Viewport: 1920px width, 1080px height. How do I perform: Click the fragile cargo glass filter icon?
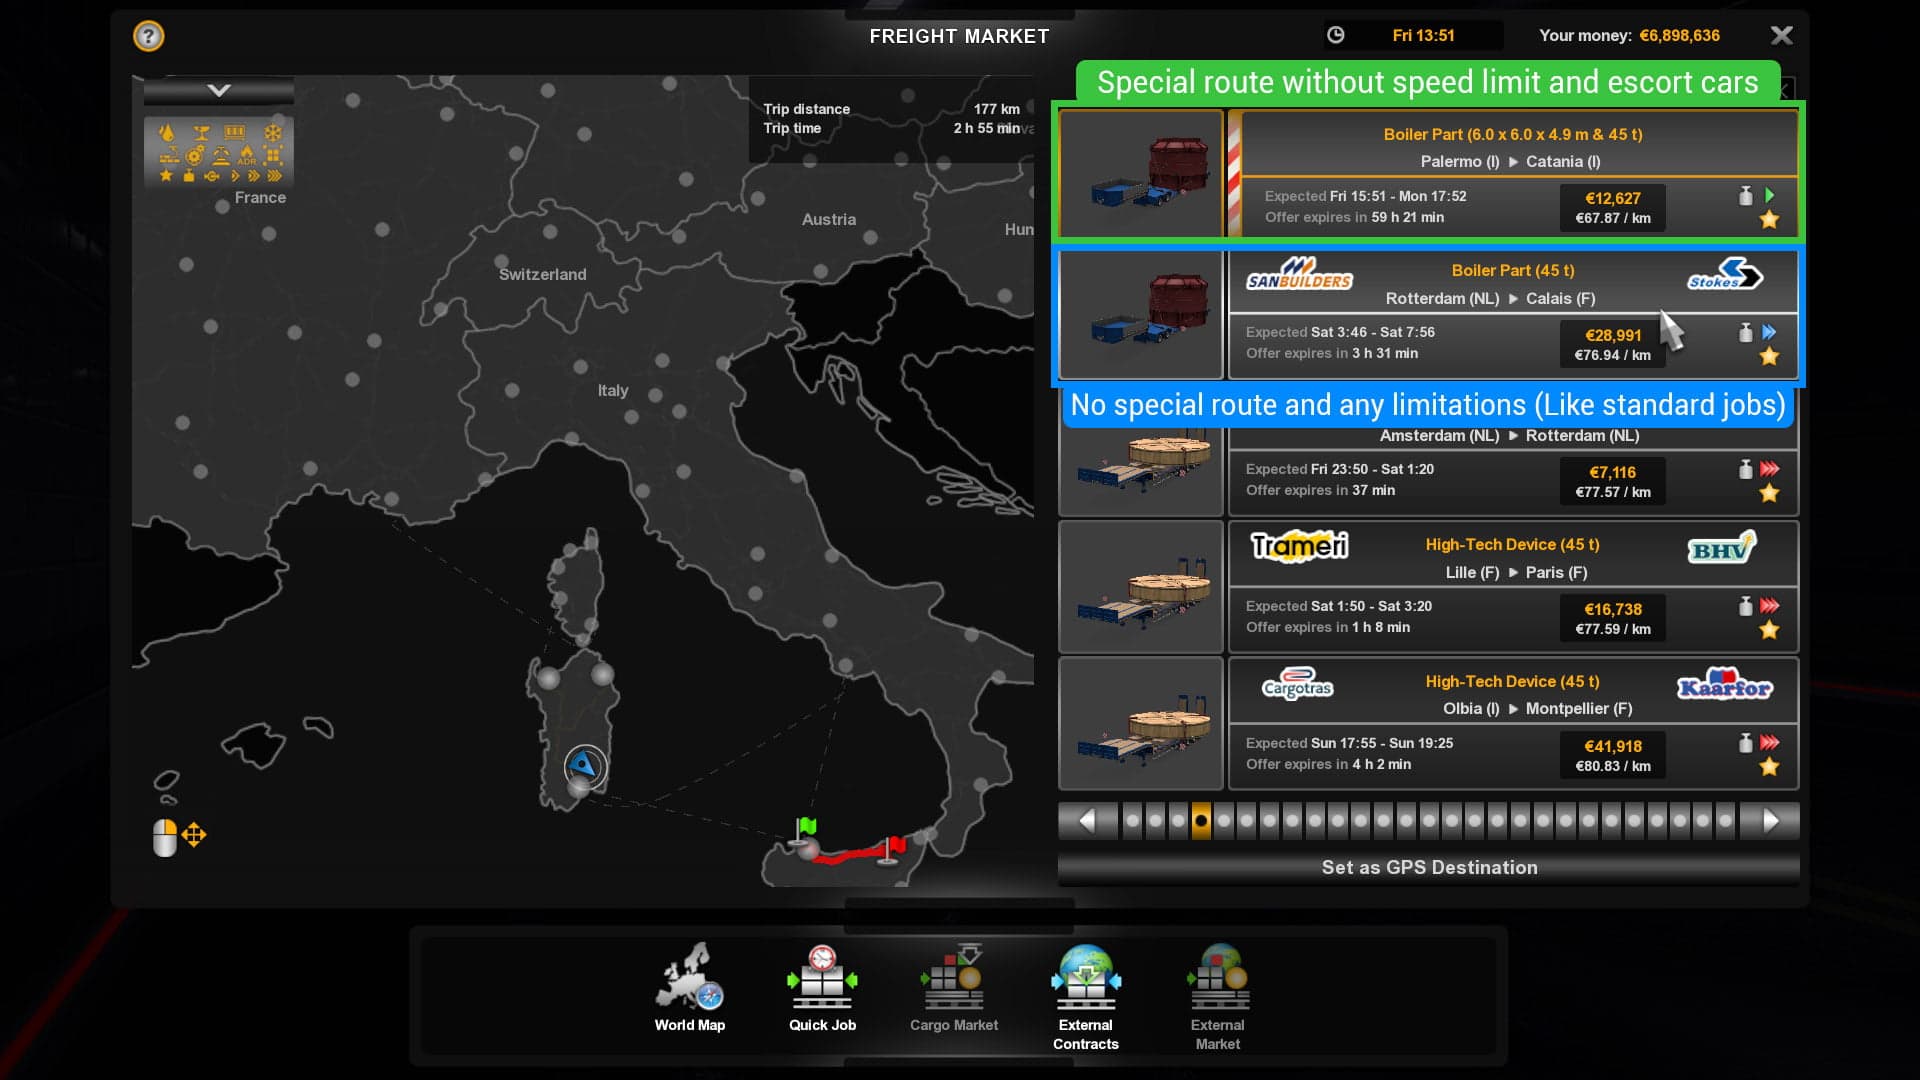201,132
